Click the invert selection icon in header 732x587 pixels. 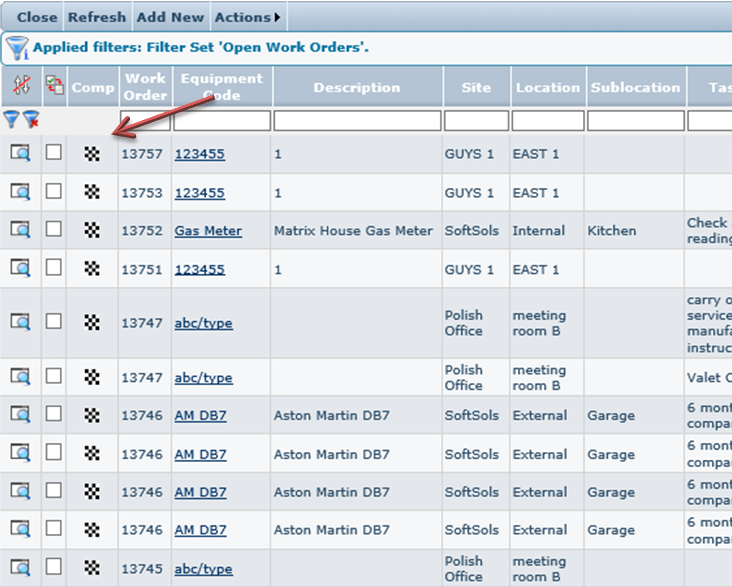54,87
